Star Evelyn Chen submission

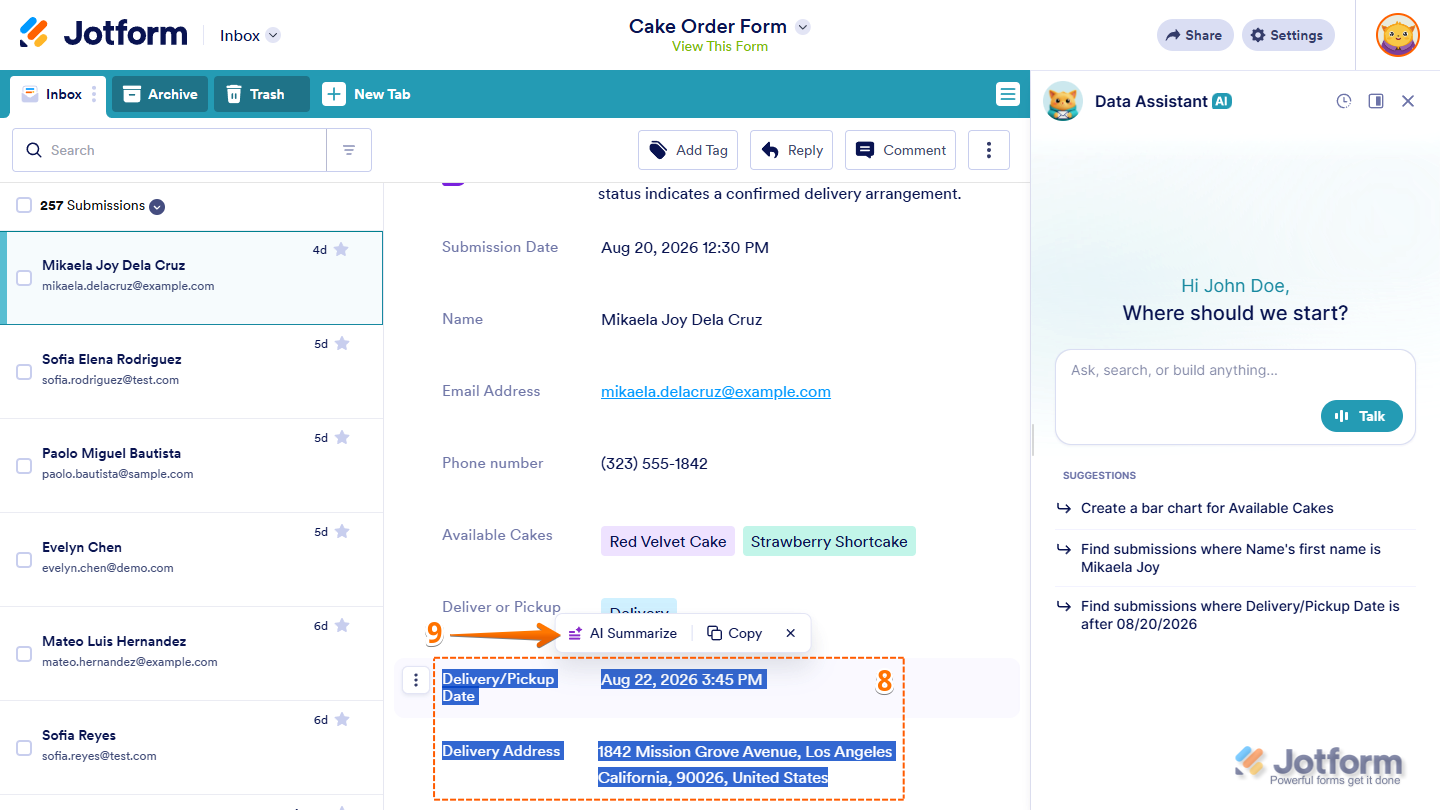341,531
